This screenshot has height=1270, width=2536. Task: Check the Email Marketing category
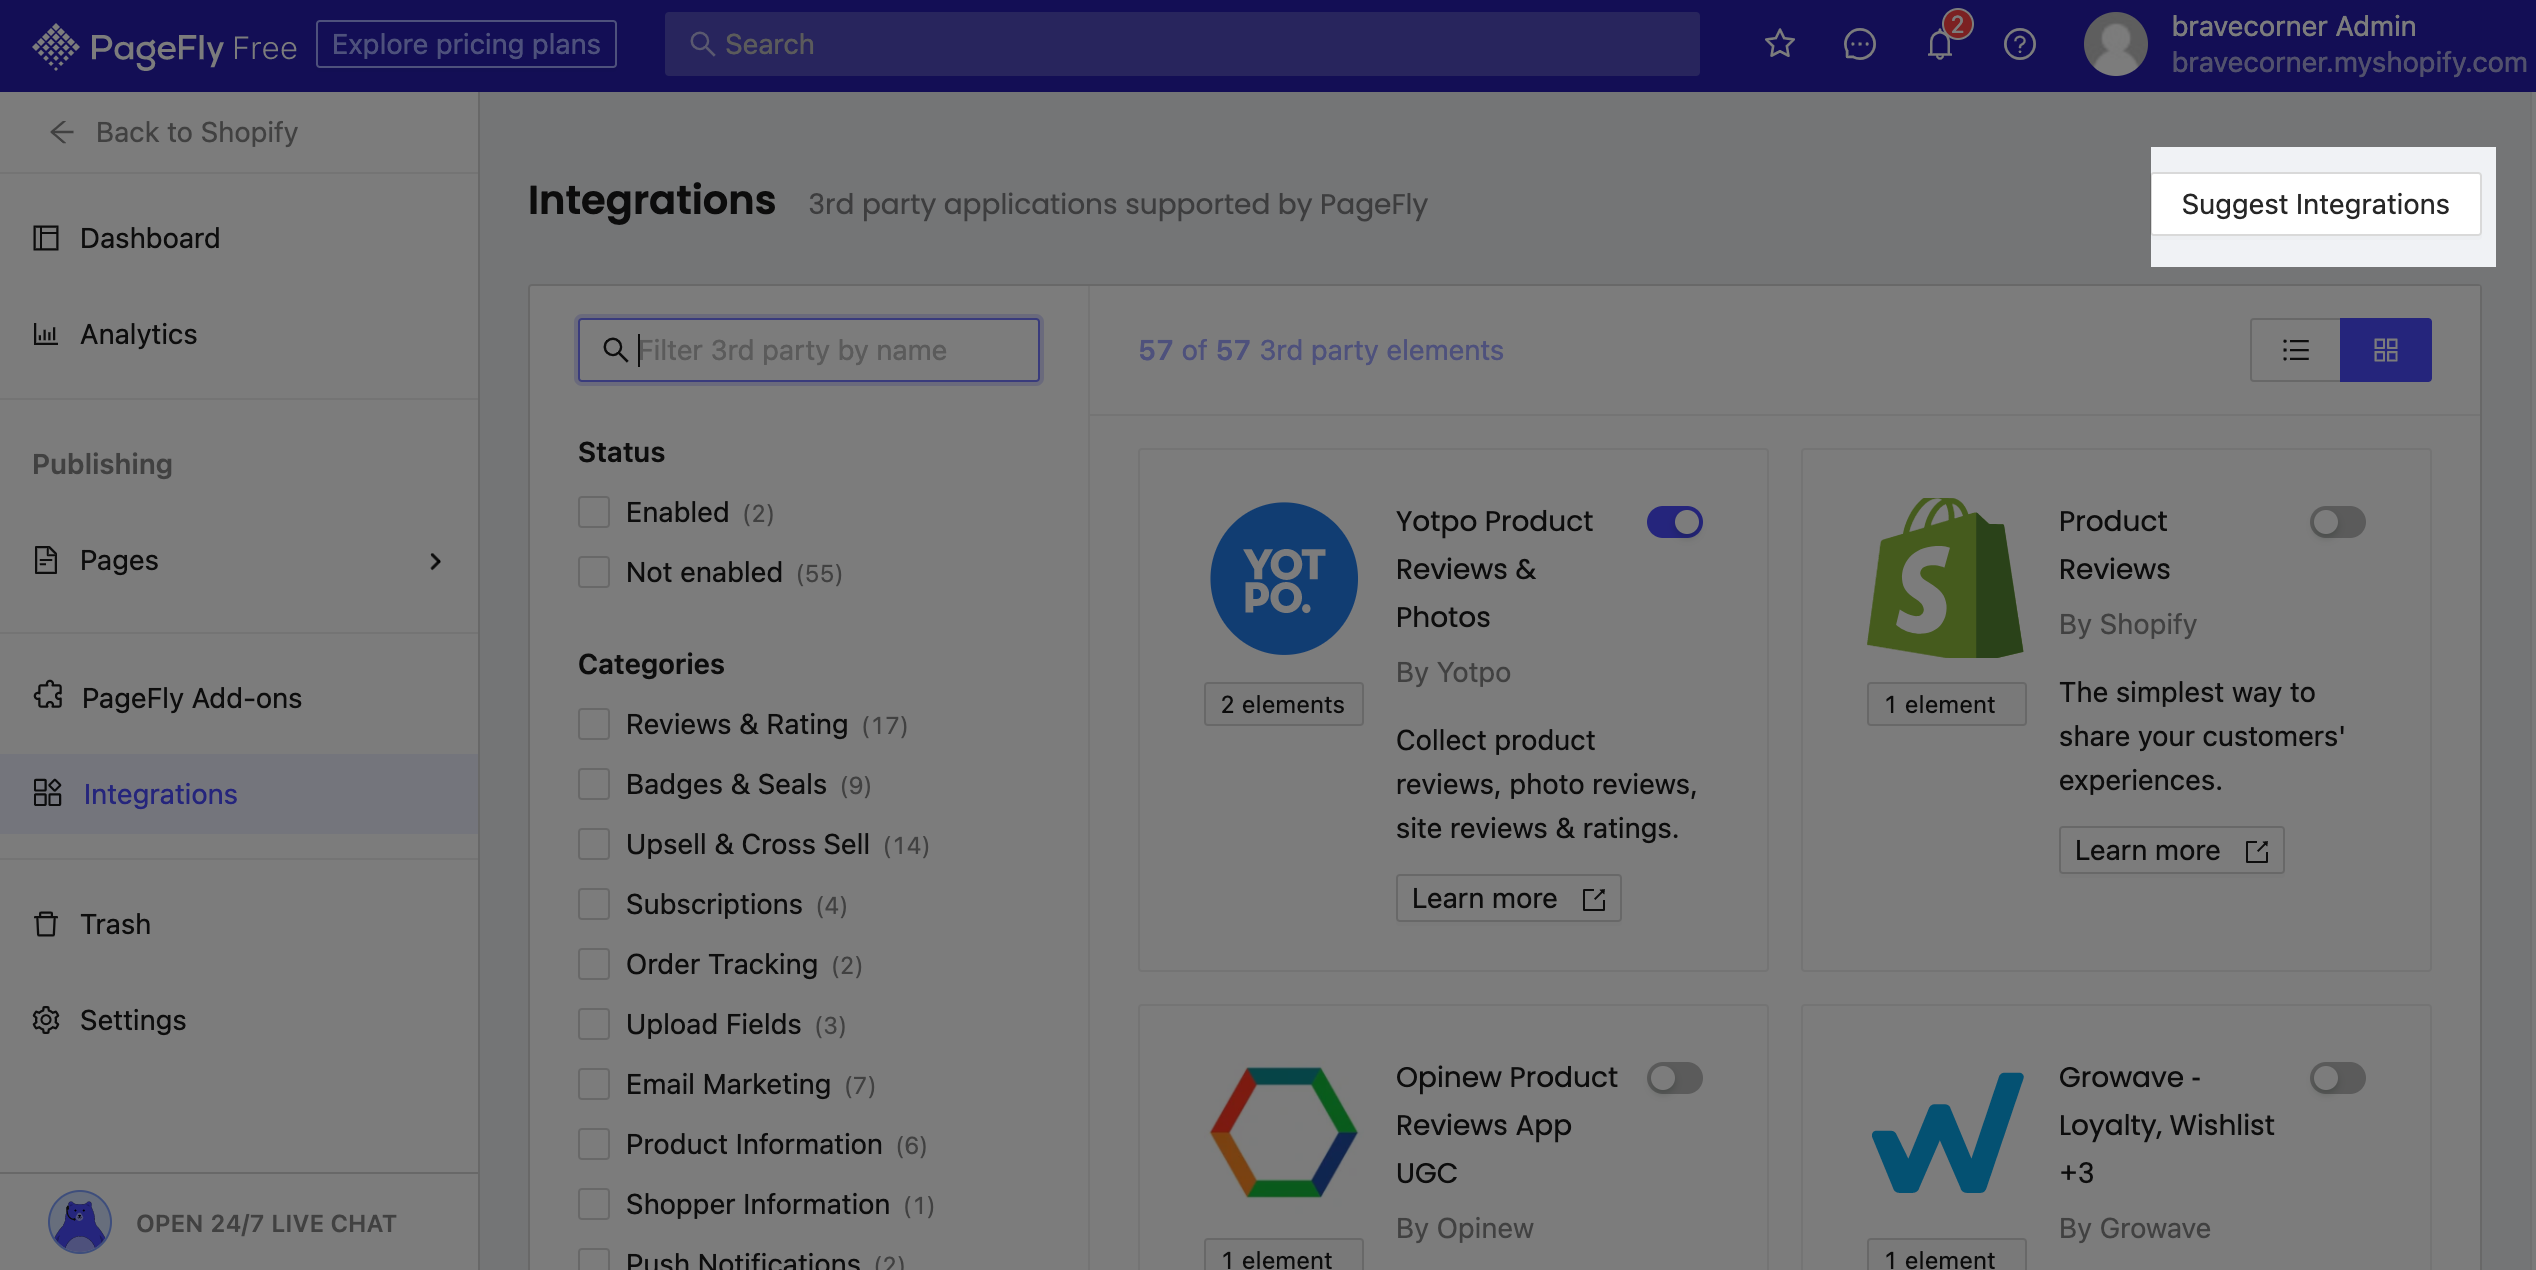tap(594, 1084)
